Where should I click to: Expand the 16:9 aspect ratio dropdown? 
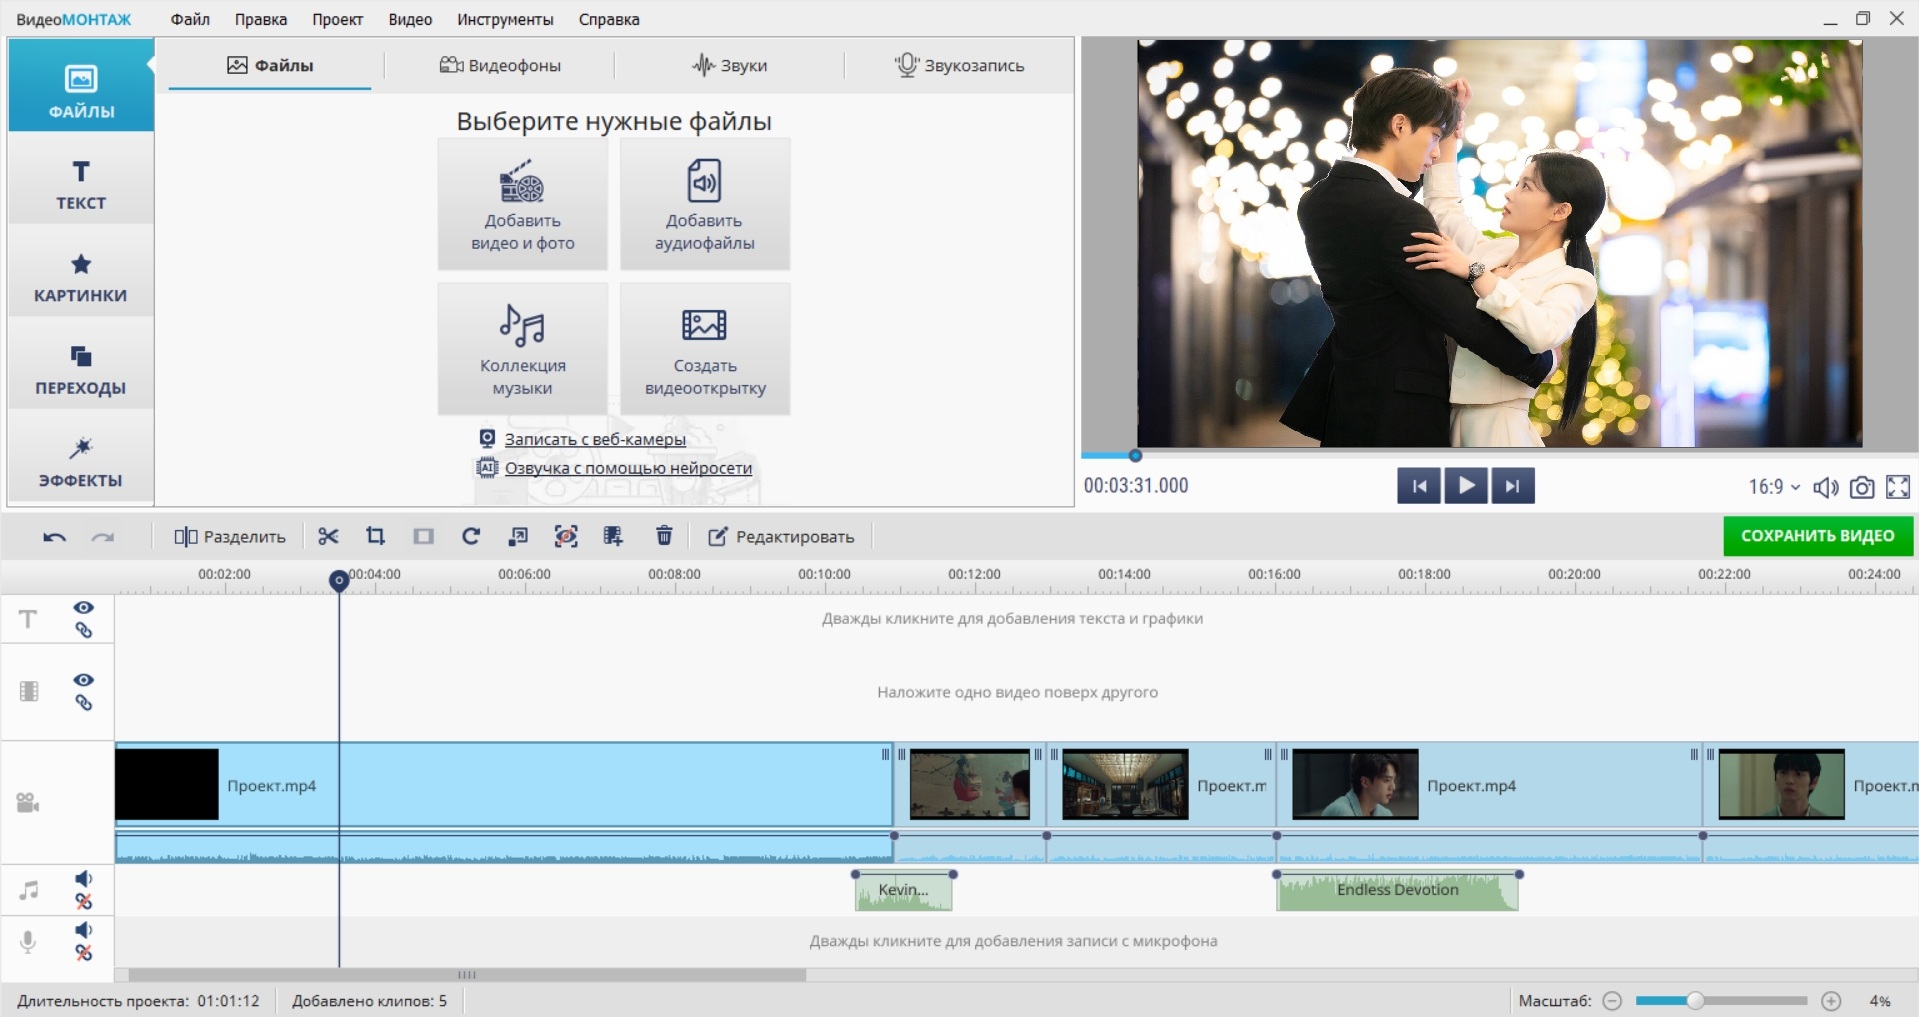click(1774, 487)
